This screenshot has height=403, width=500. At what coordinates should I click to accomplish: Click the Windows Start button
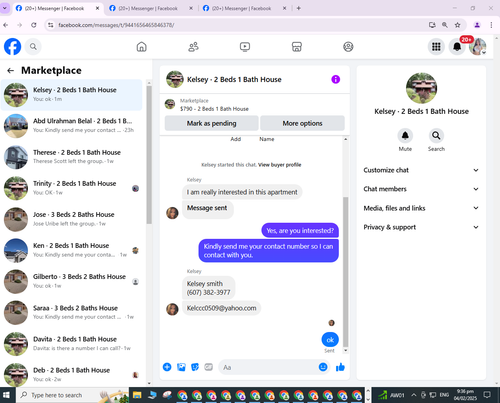point(6,395)
